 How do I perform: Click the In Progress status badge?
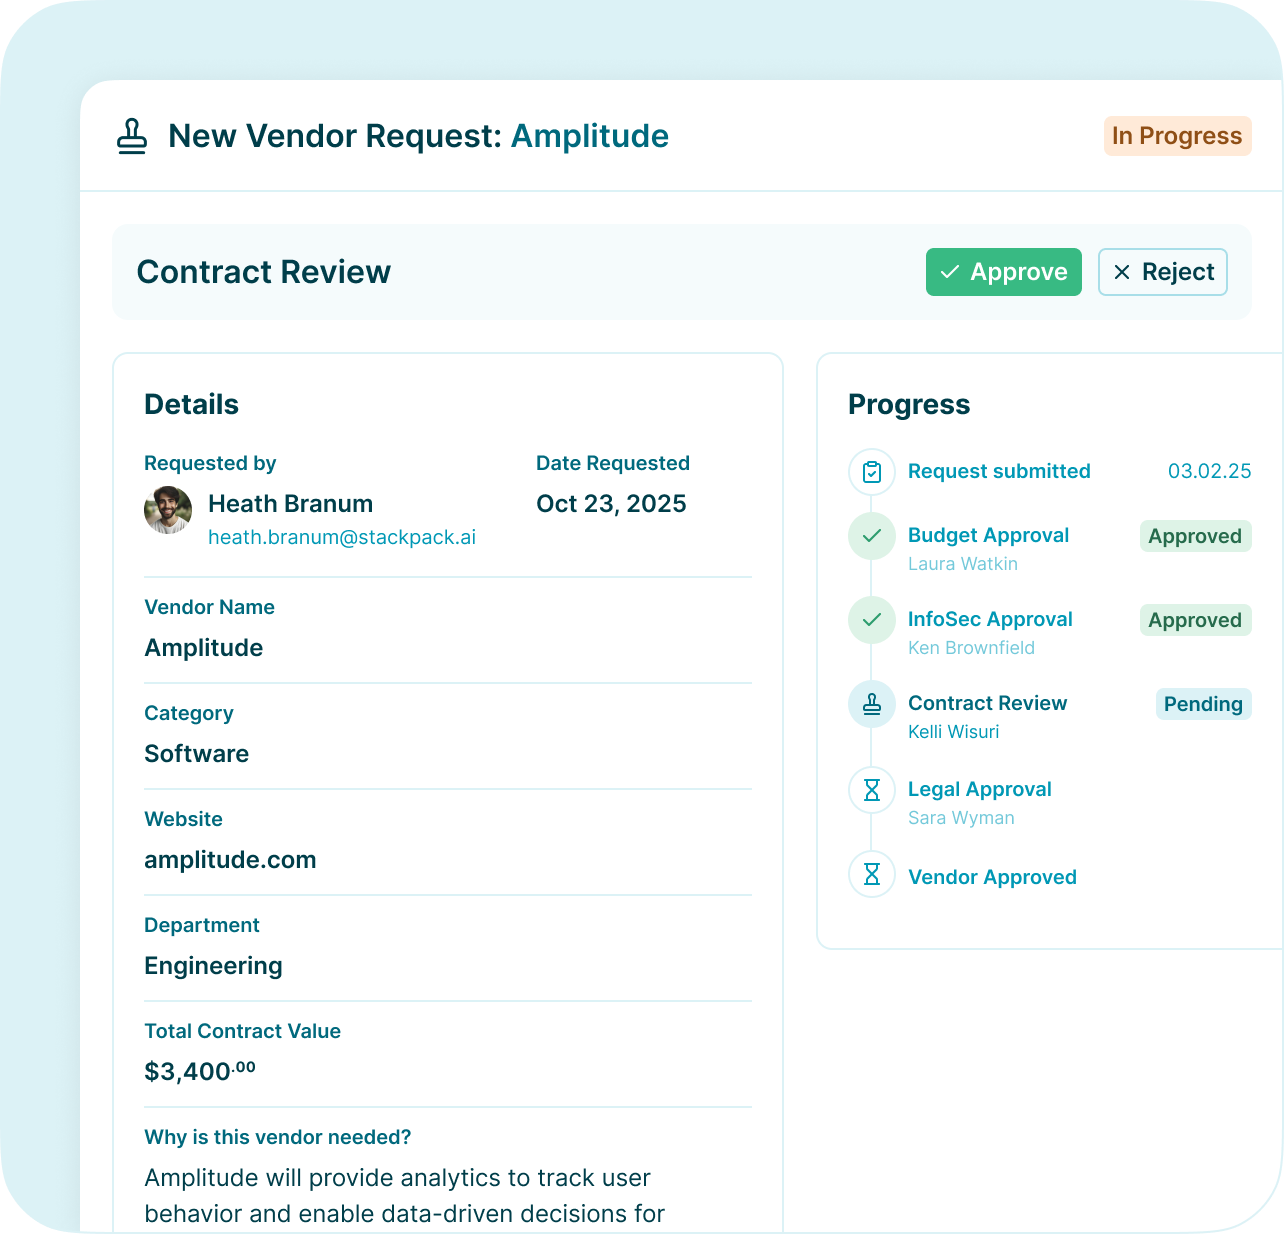click(x=1177, y=136)
